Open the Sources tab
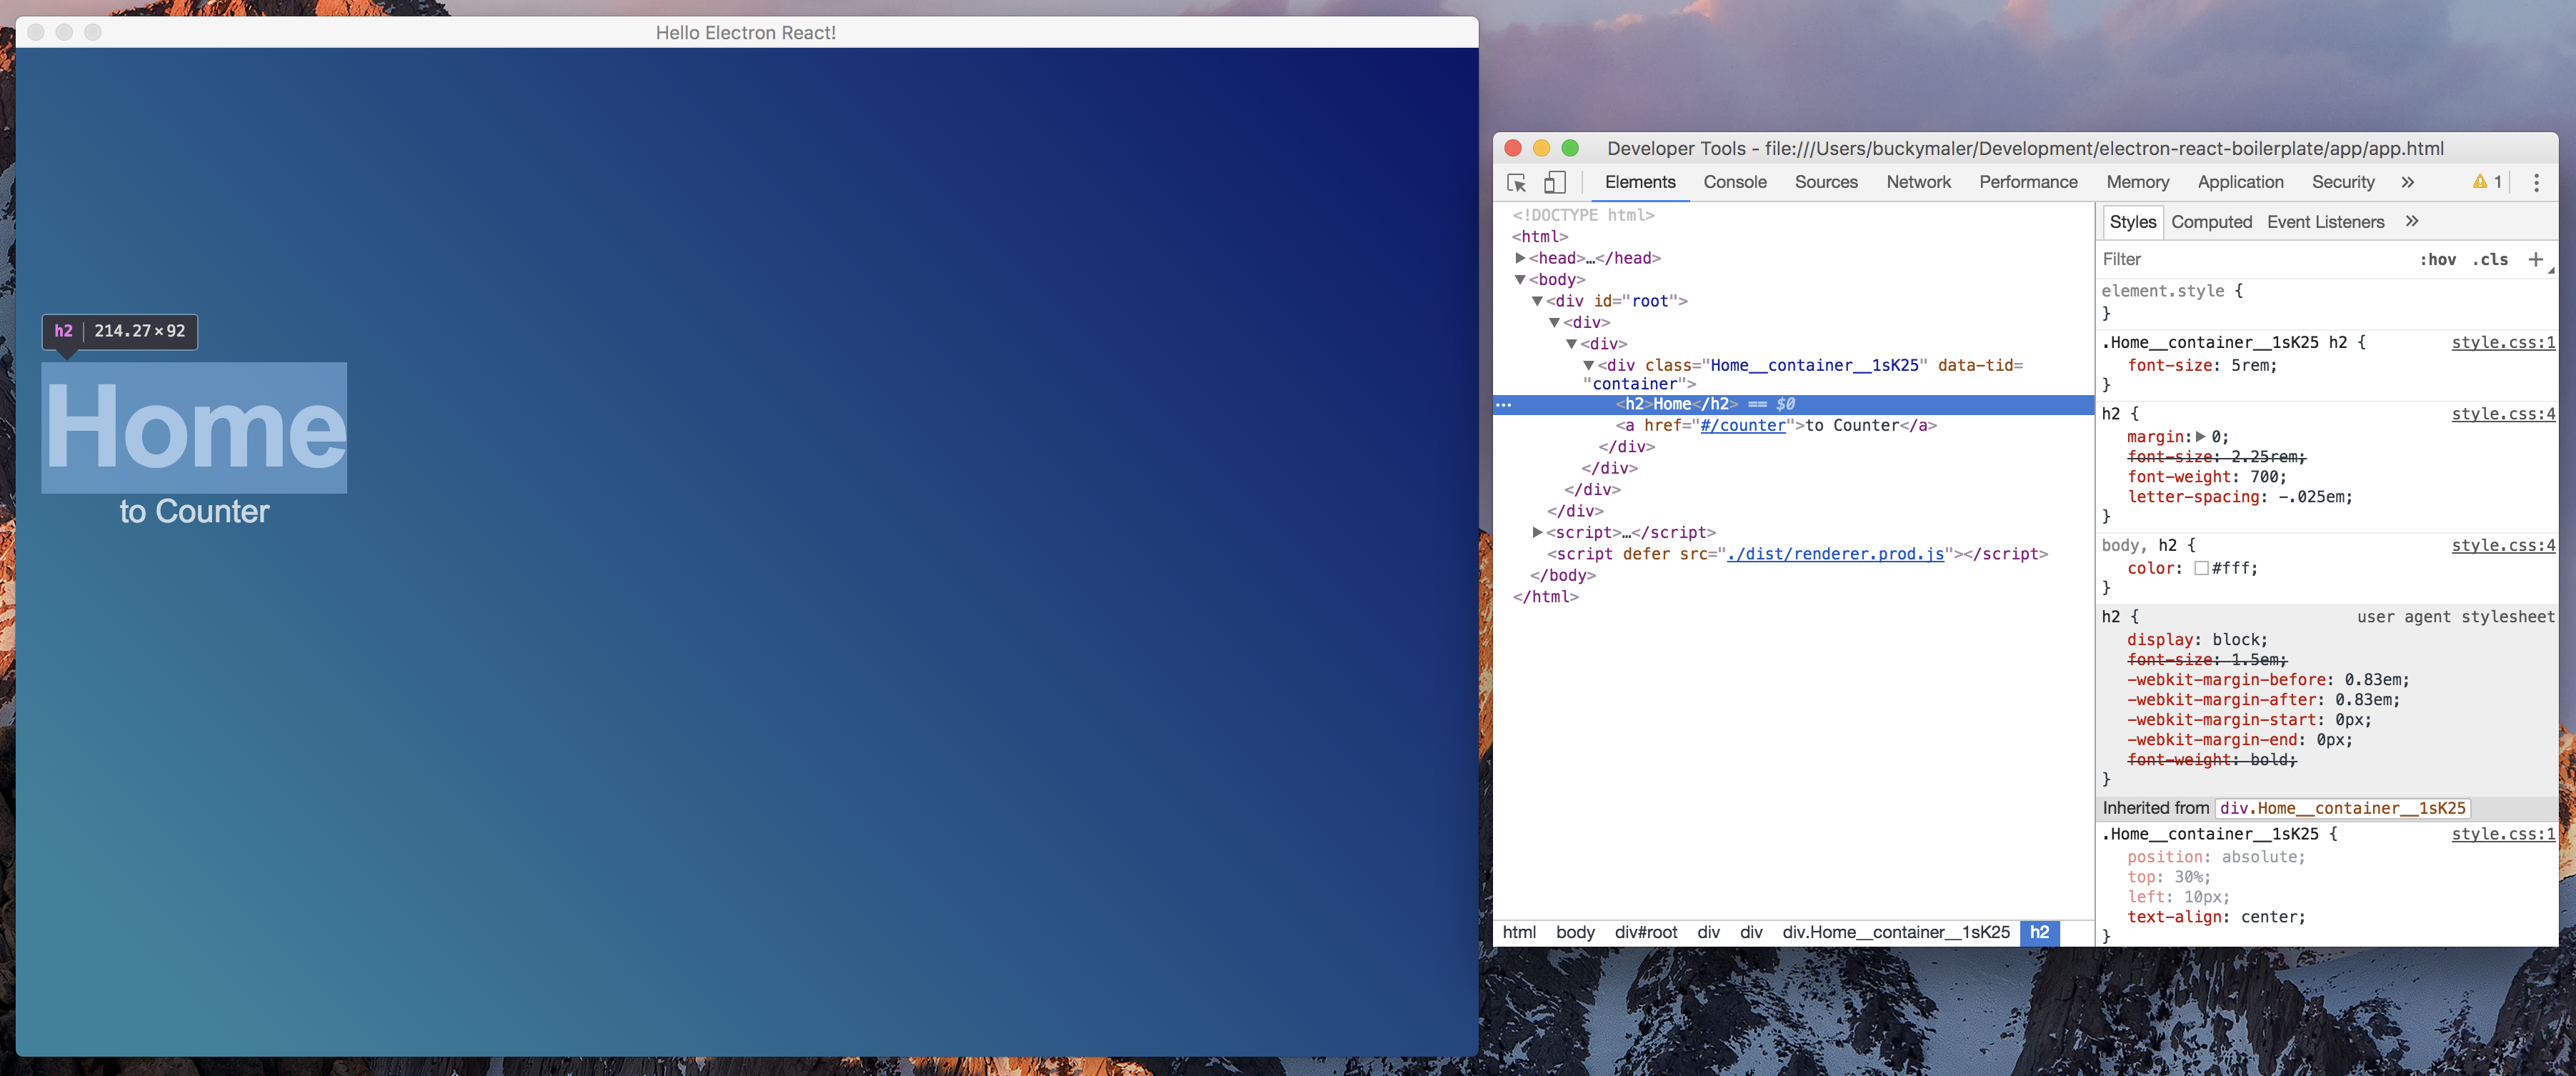The height and width of the screenshot is (1076, 2576). pos(1826,182)
